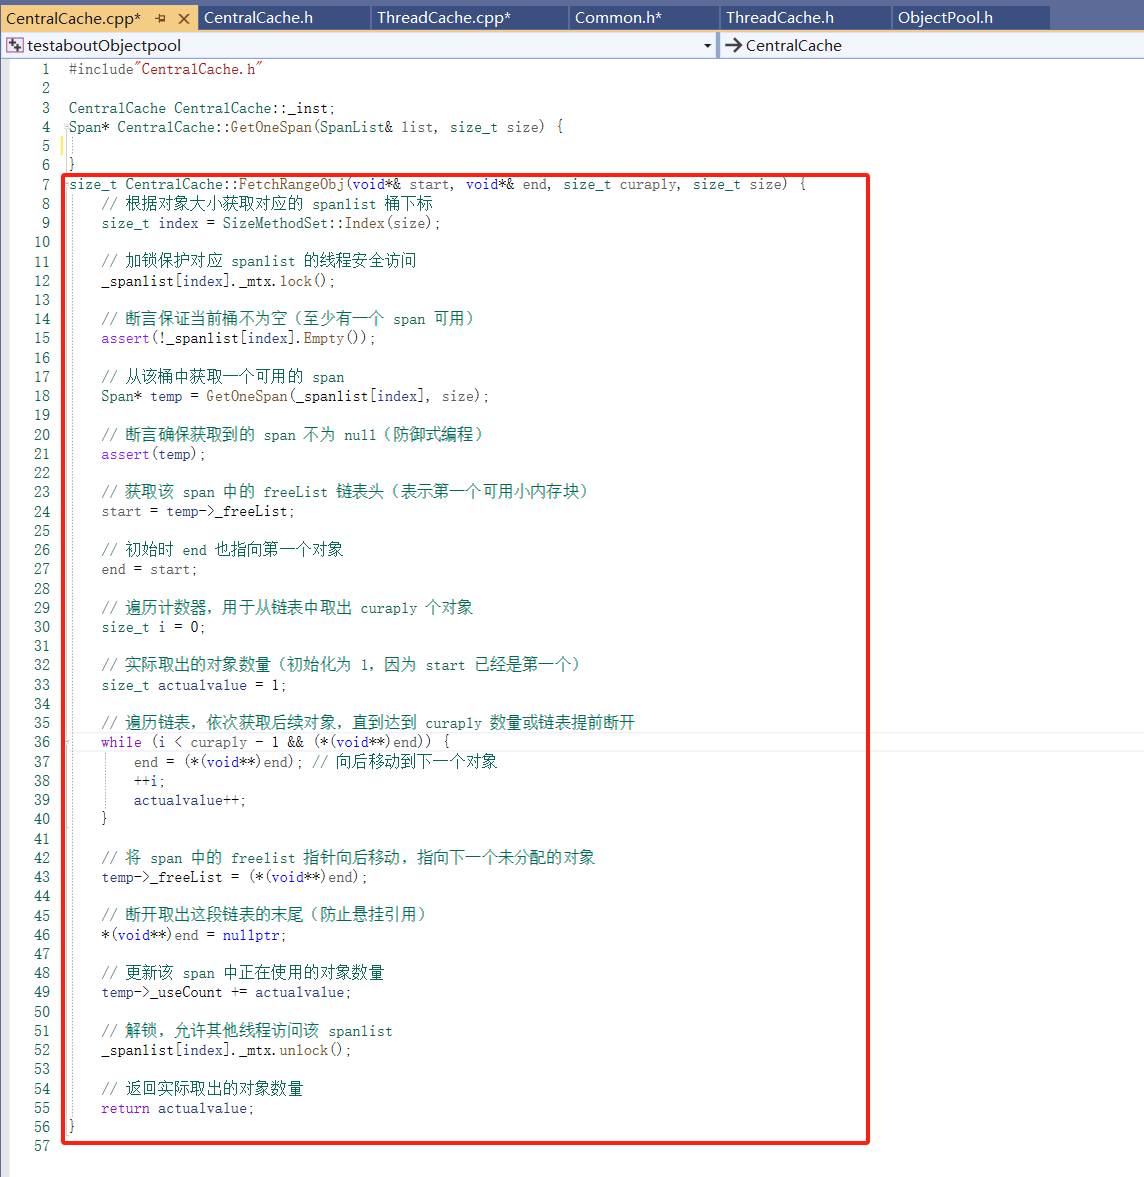This screenshot has width=1144, height=1177.
Task: Click 'size_t i = 0;' statement
Action: point(153,628)
